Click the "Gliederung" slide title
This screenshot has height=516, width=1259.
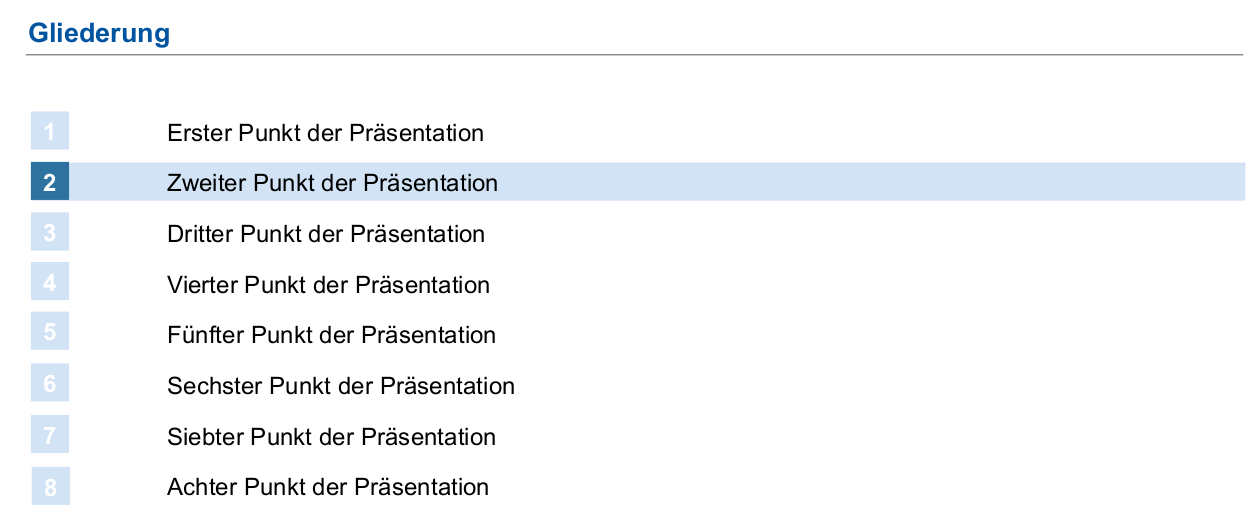[99, 33]
